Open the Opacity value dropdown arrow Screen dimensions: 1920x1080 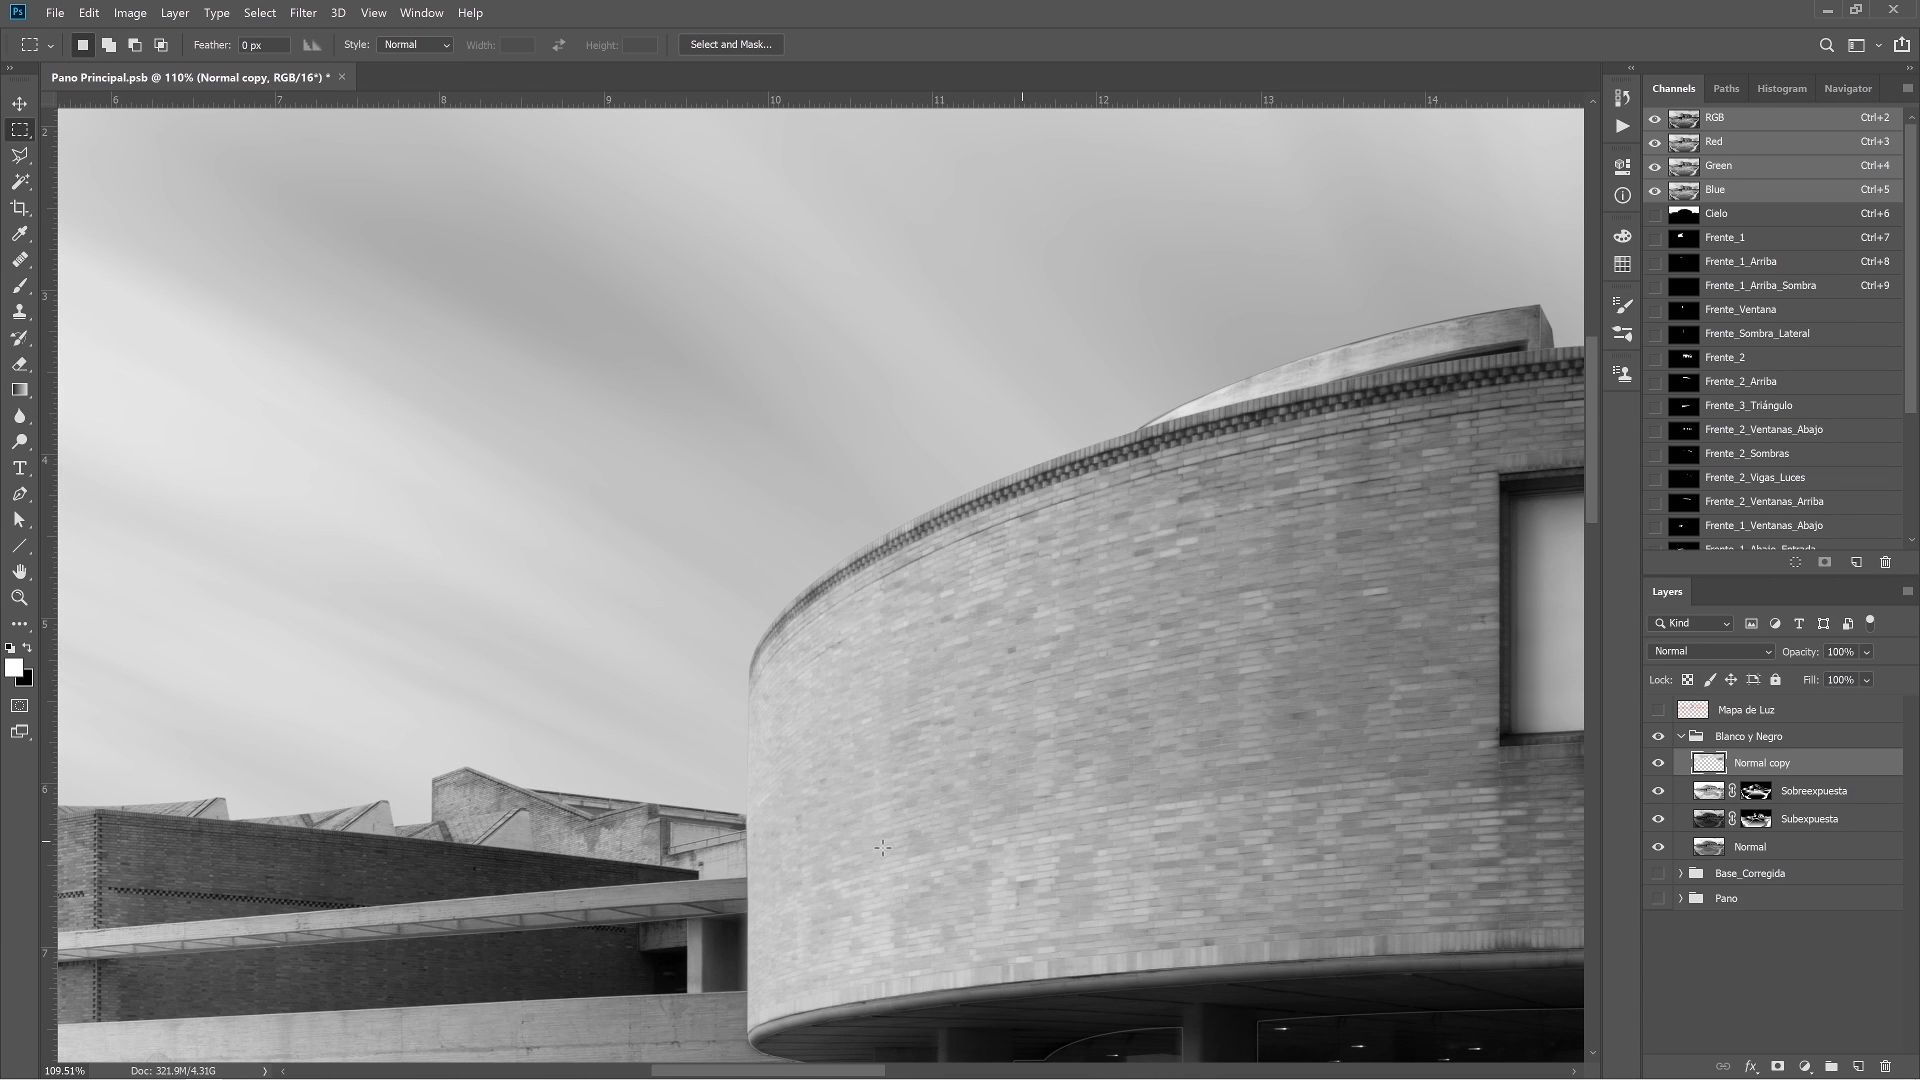pyautogui.click(x=1867, y=652)
